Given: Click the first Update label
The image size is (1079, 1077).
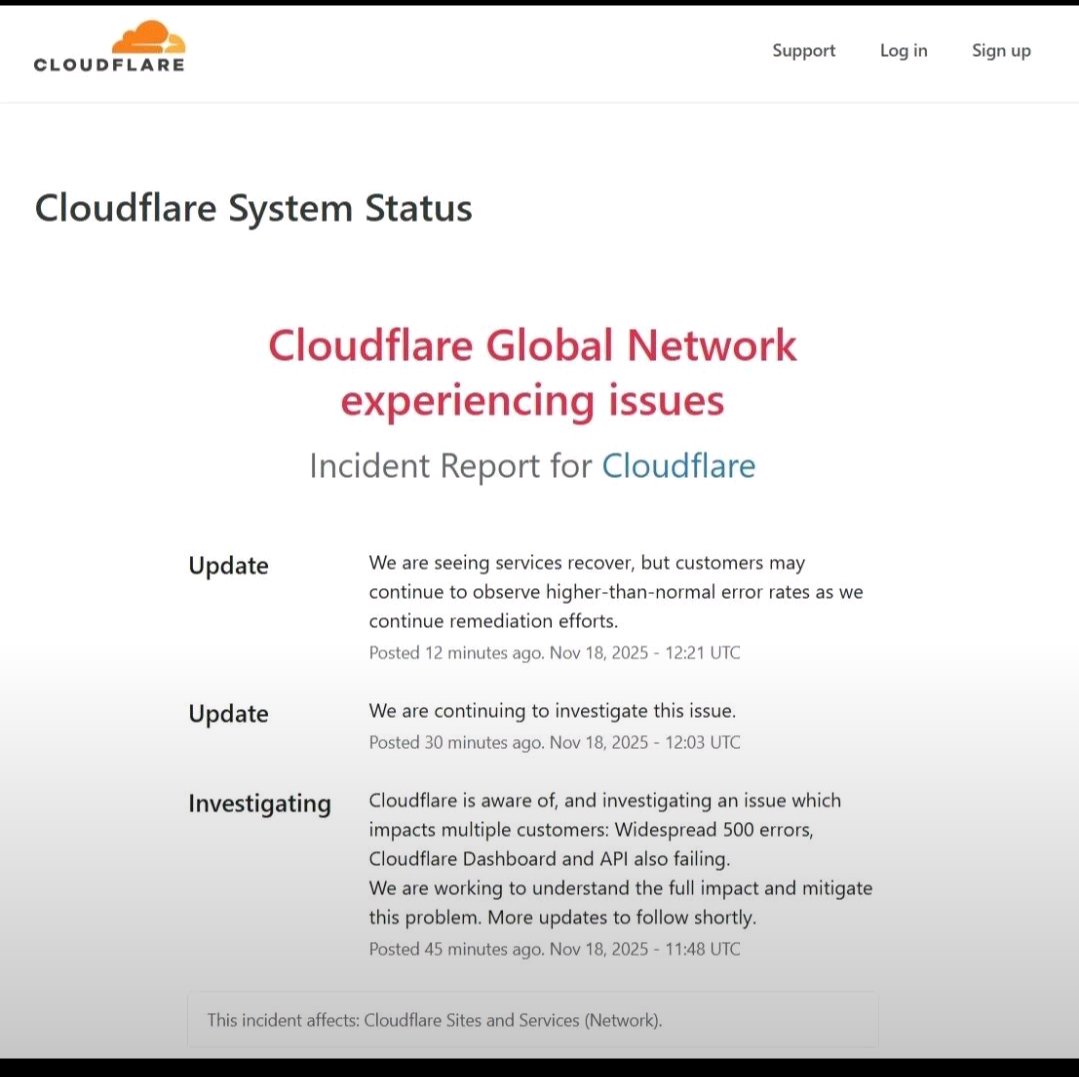Looking at the screenshot, I should (x=228, y=566).
